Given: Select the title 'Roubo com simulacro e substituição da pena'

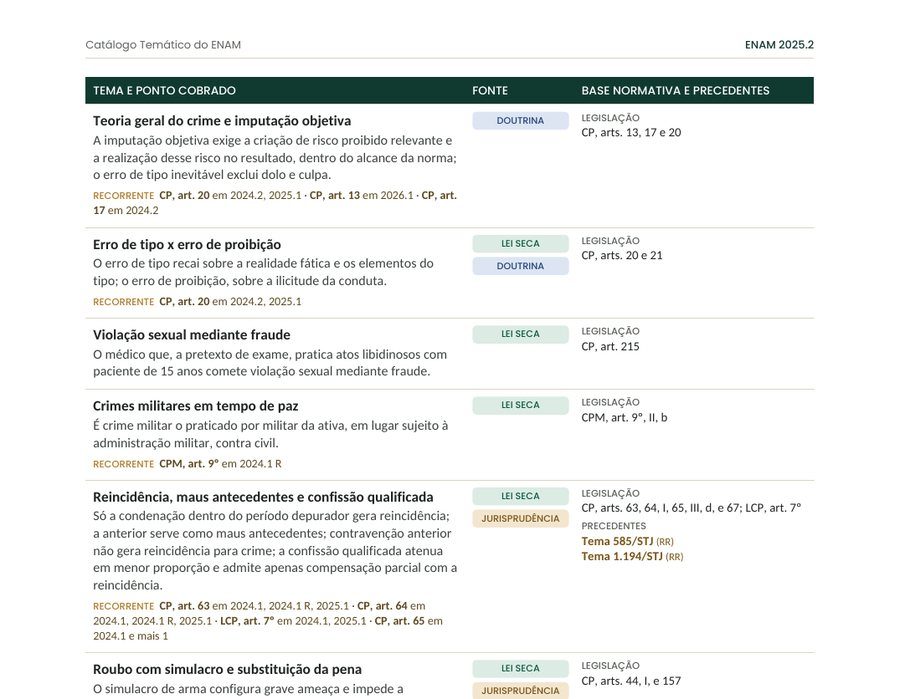Looking at the screenshot, I should tap(227, 670).
